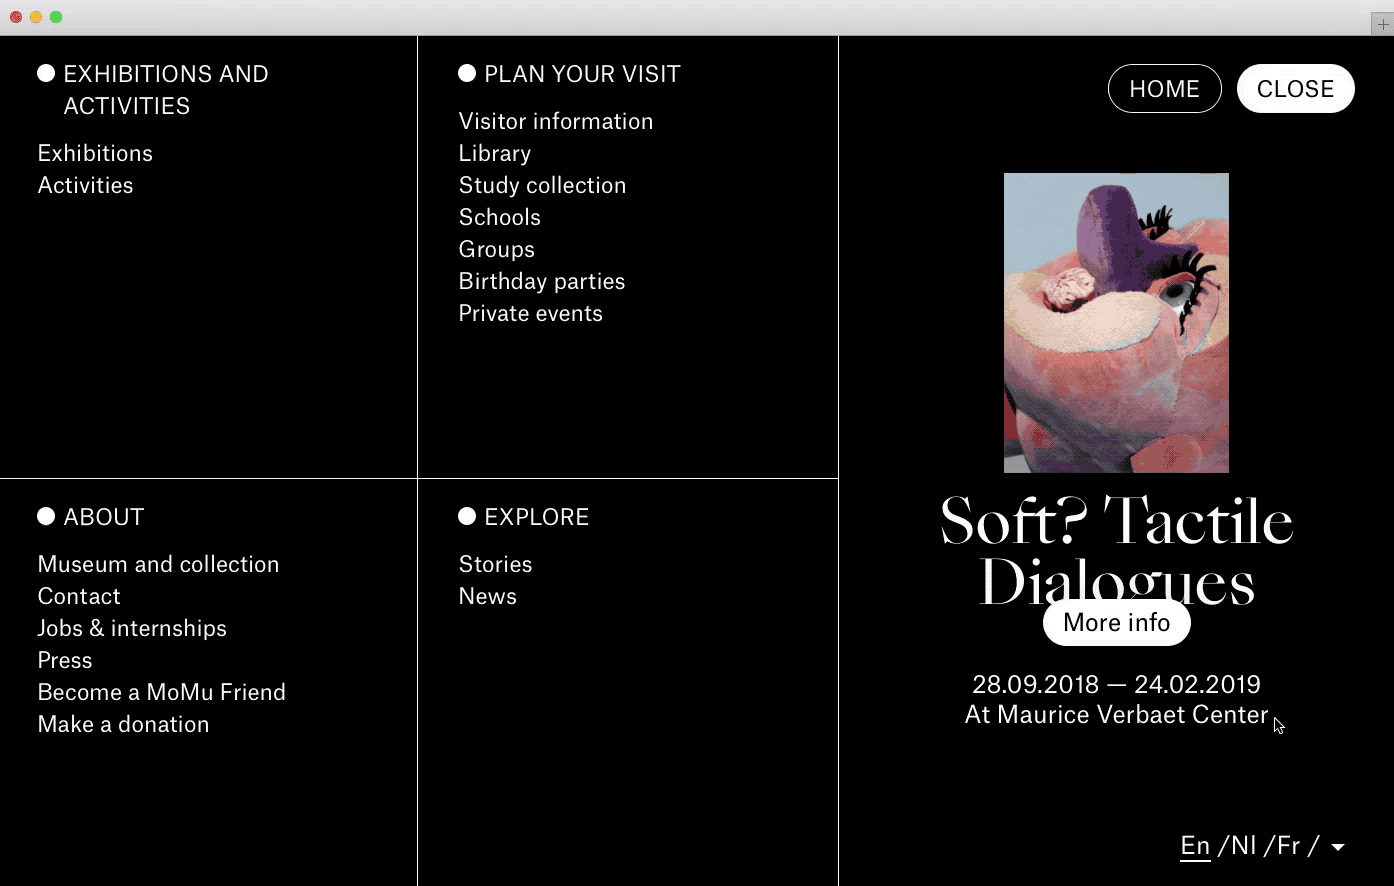
Task: Switch language to Fr
Action: pos(1289,845)
